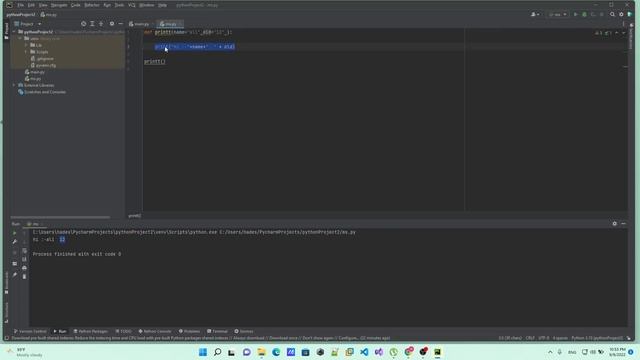Open Project panel gear options
The height and width of the screenshot is (360, 640).
(112, 24)
